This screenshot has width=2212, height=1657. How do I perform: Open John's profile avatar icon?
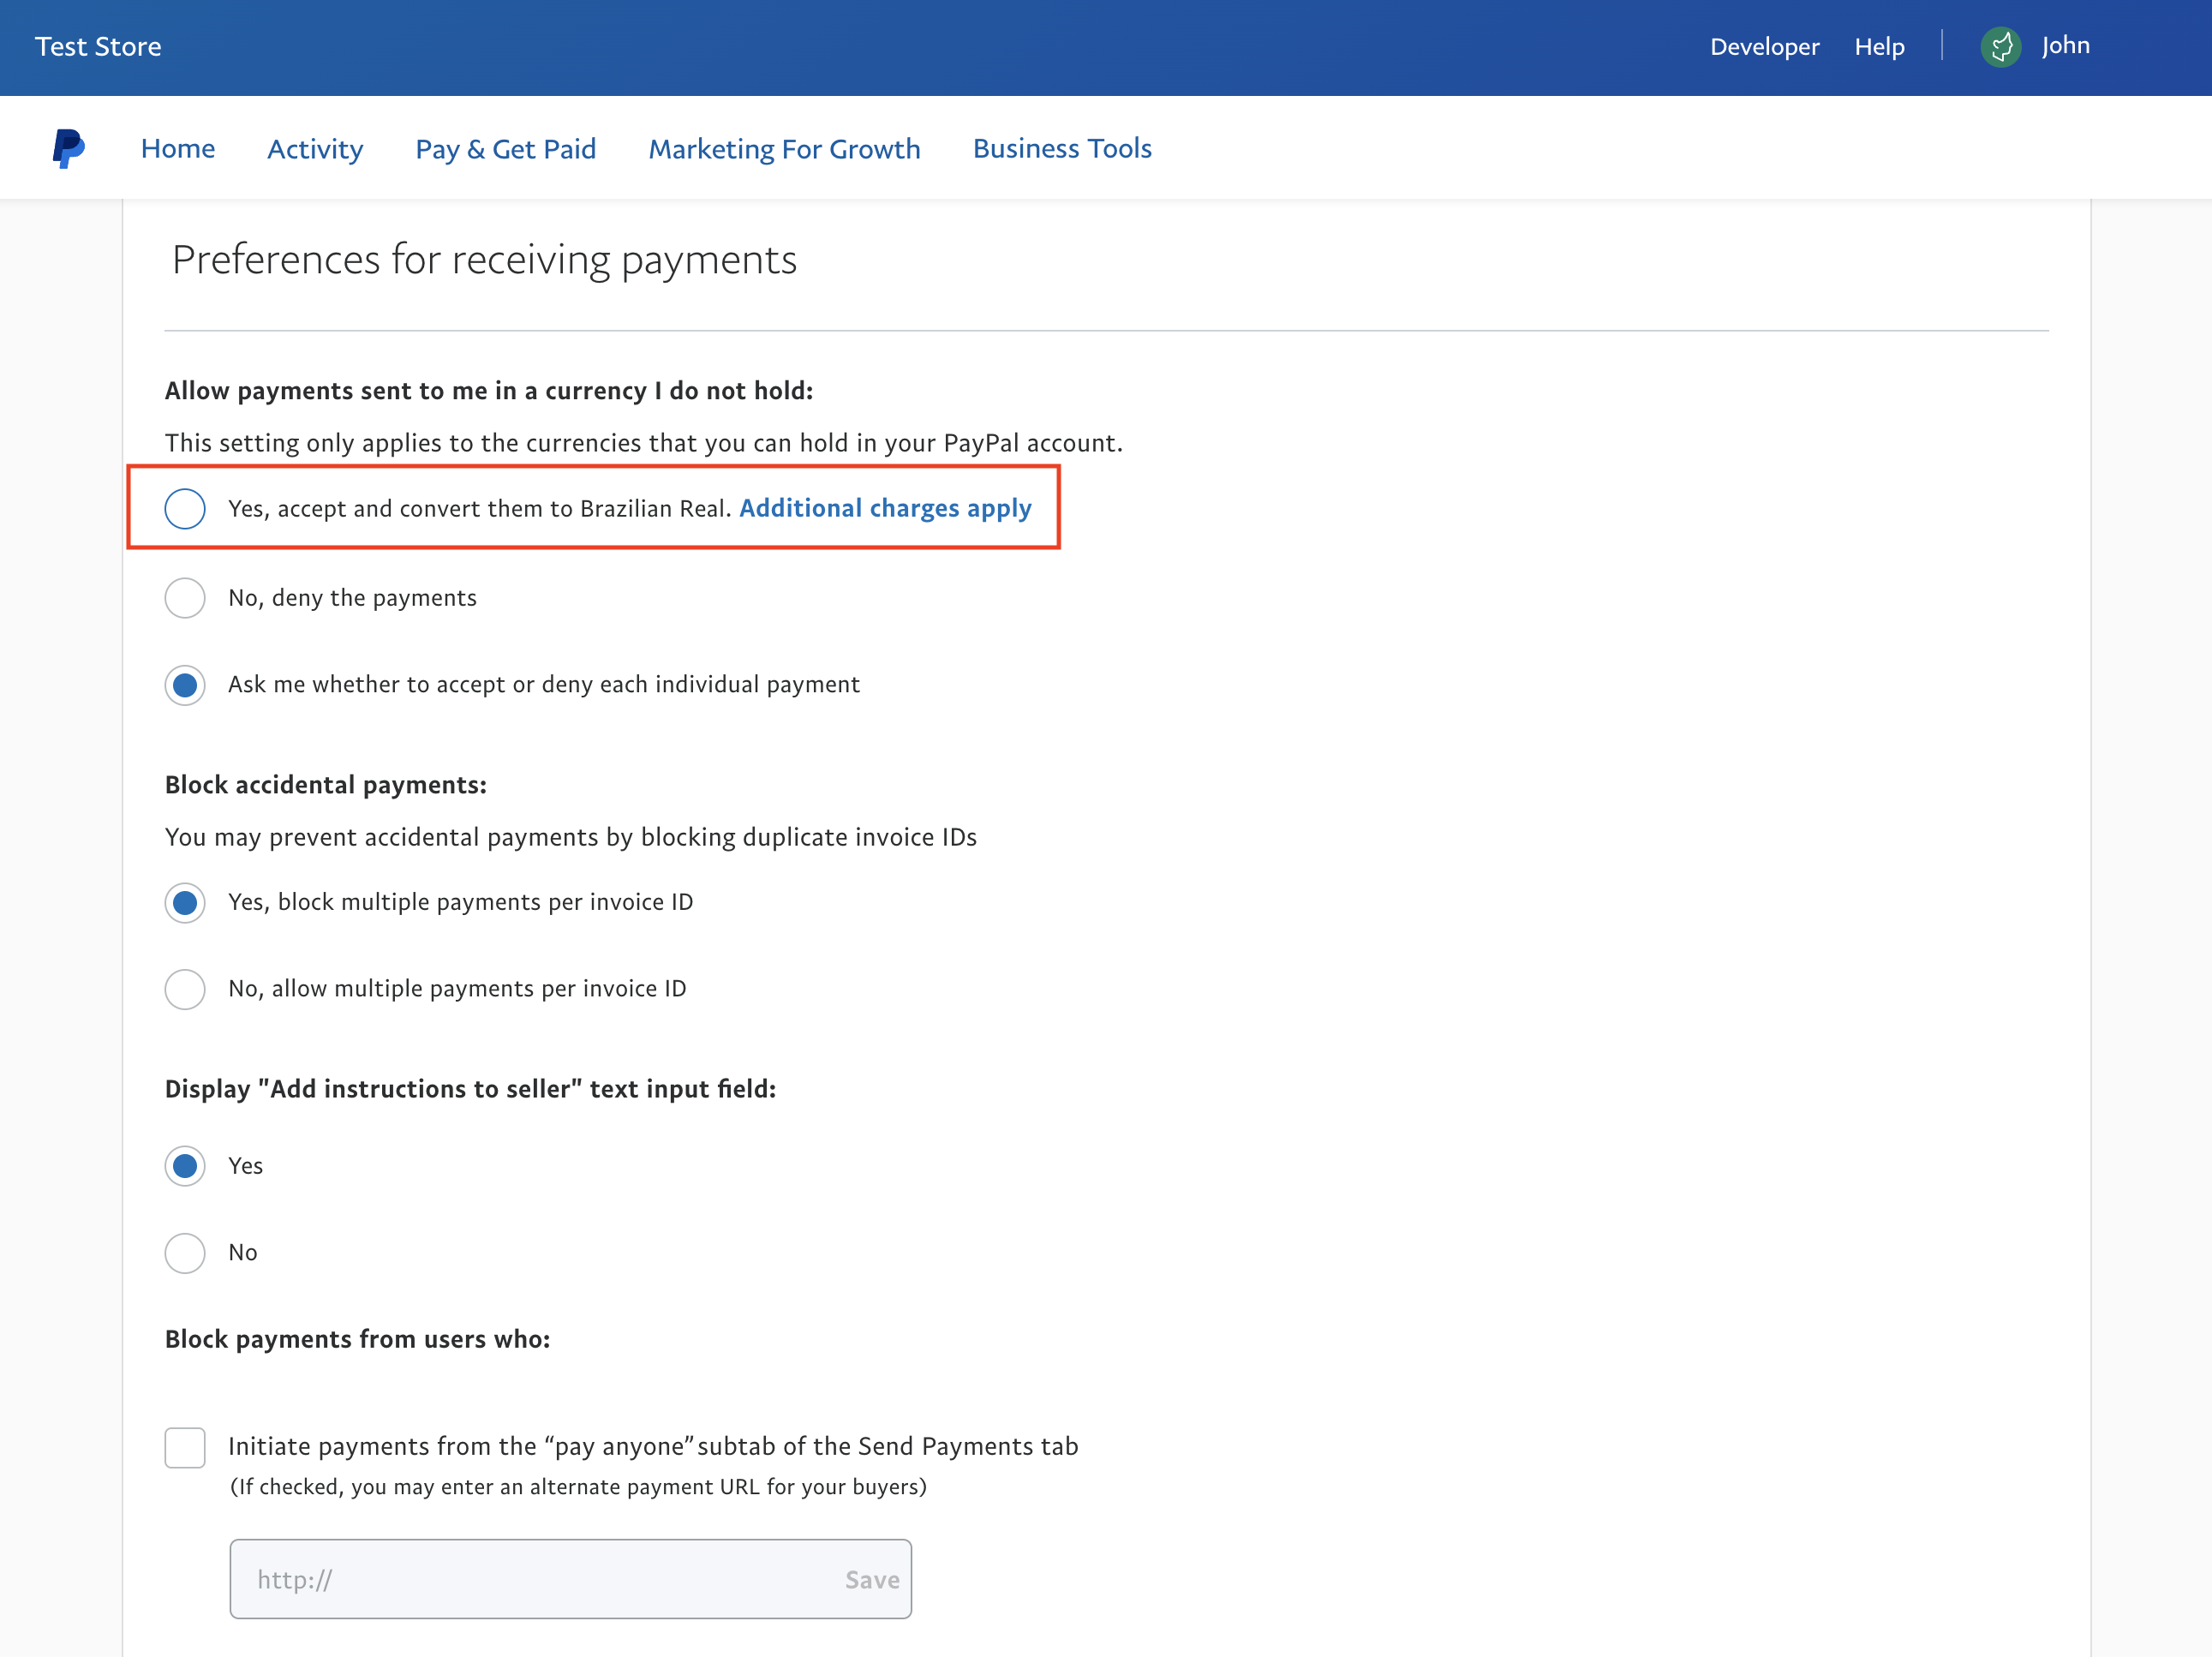2000,46
